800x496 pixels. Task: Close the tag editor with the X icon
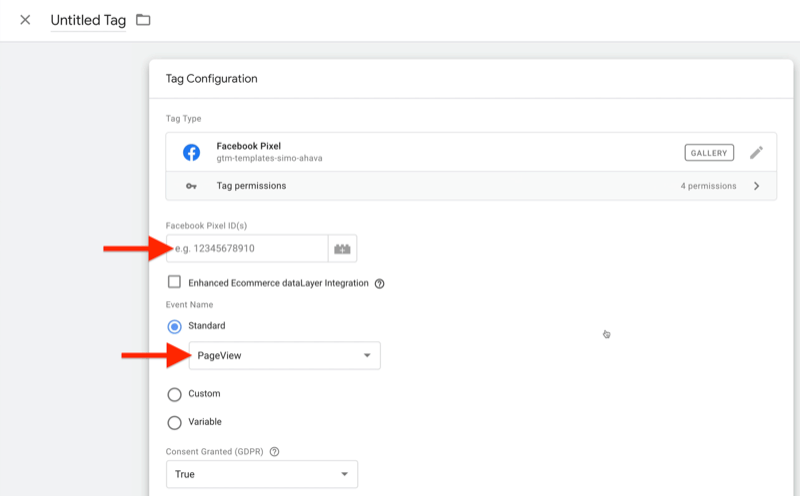25,20
